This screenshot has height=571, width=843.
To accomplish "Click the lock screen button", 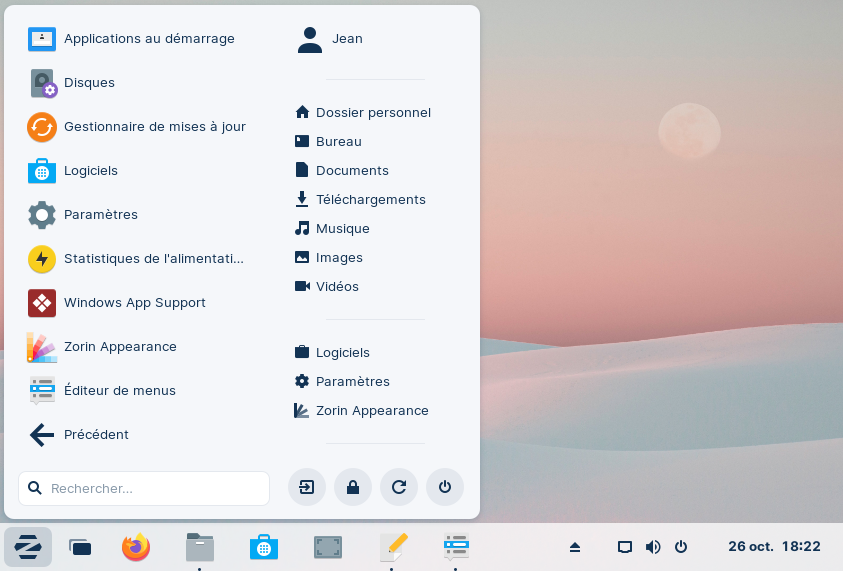I will pos(353,487).
